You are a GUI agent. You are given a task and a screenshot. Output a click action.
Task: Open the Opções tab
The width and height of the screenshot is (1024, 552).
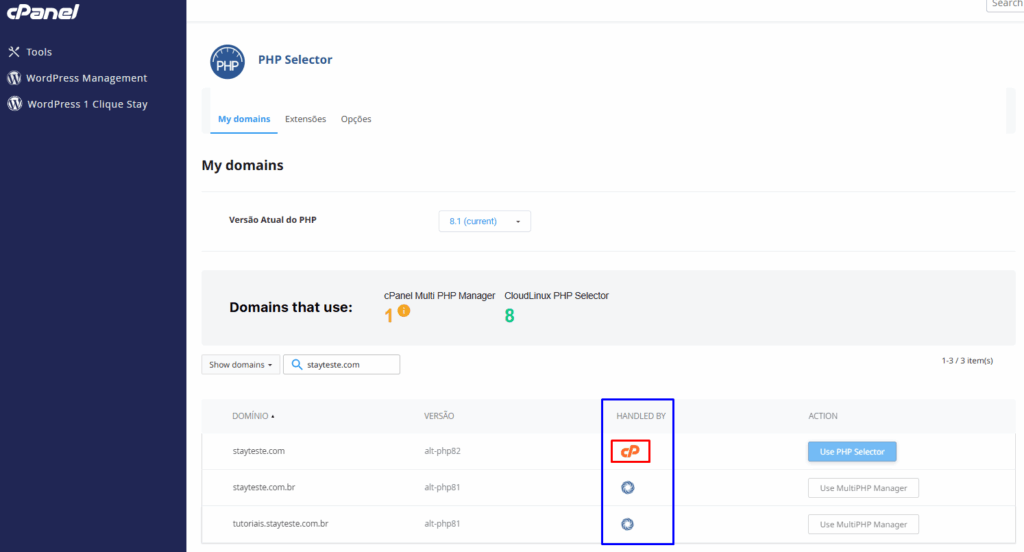click(356, 119)
